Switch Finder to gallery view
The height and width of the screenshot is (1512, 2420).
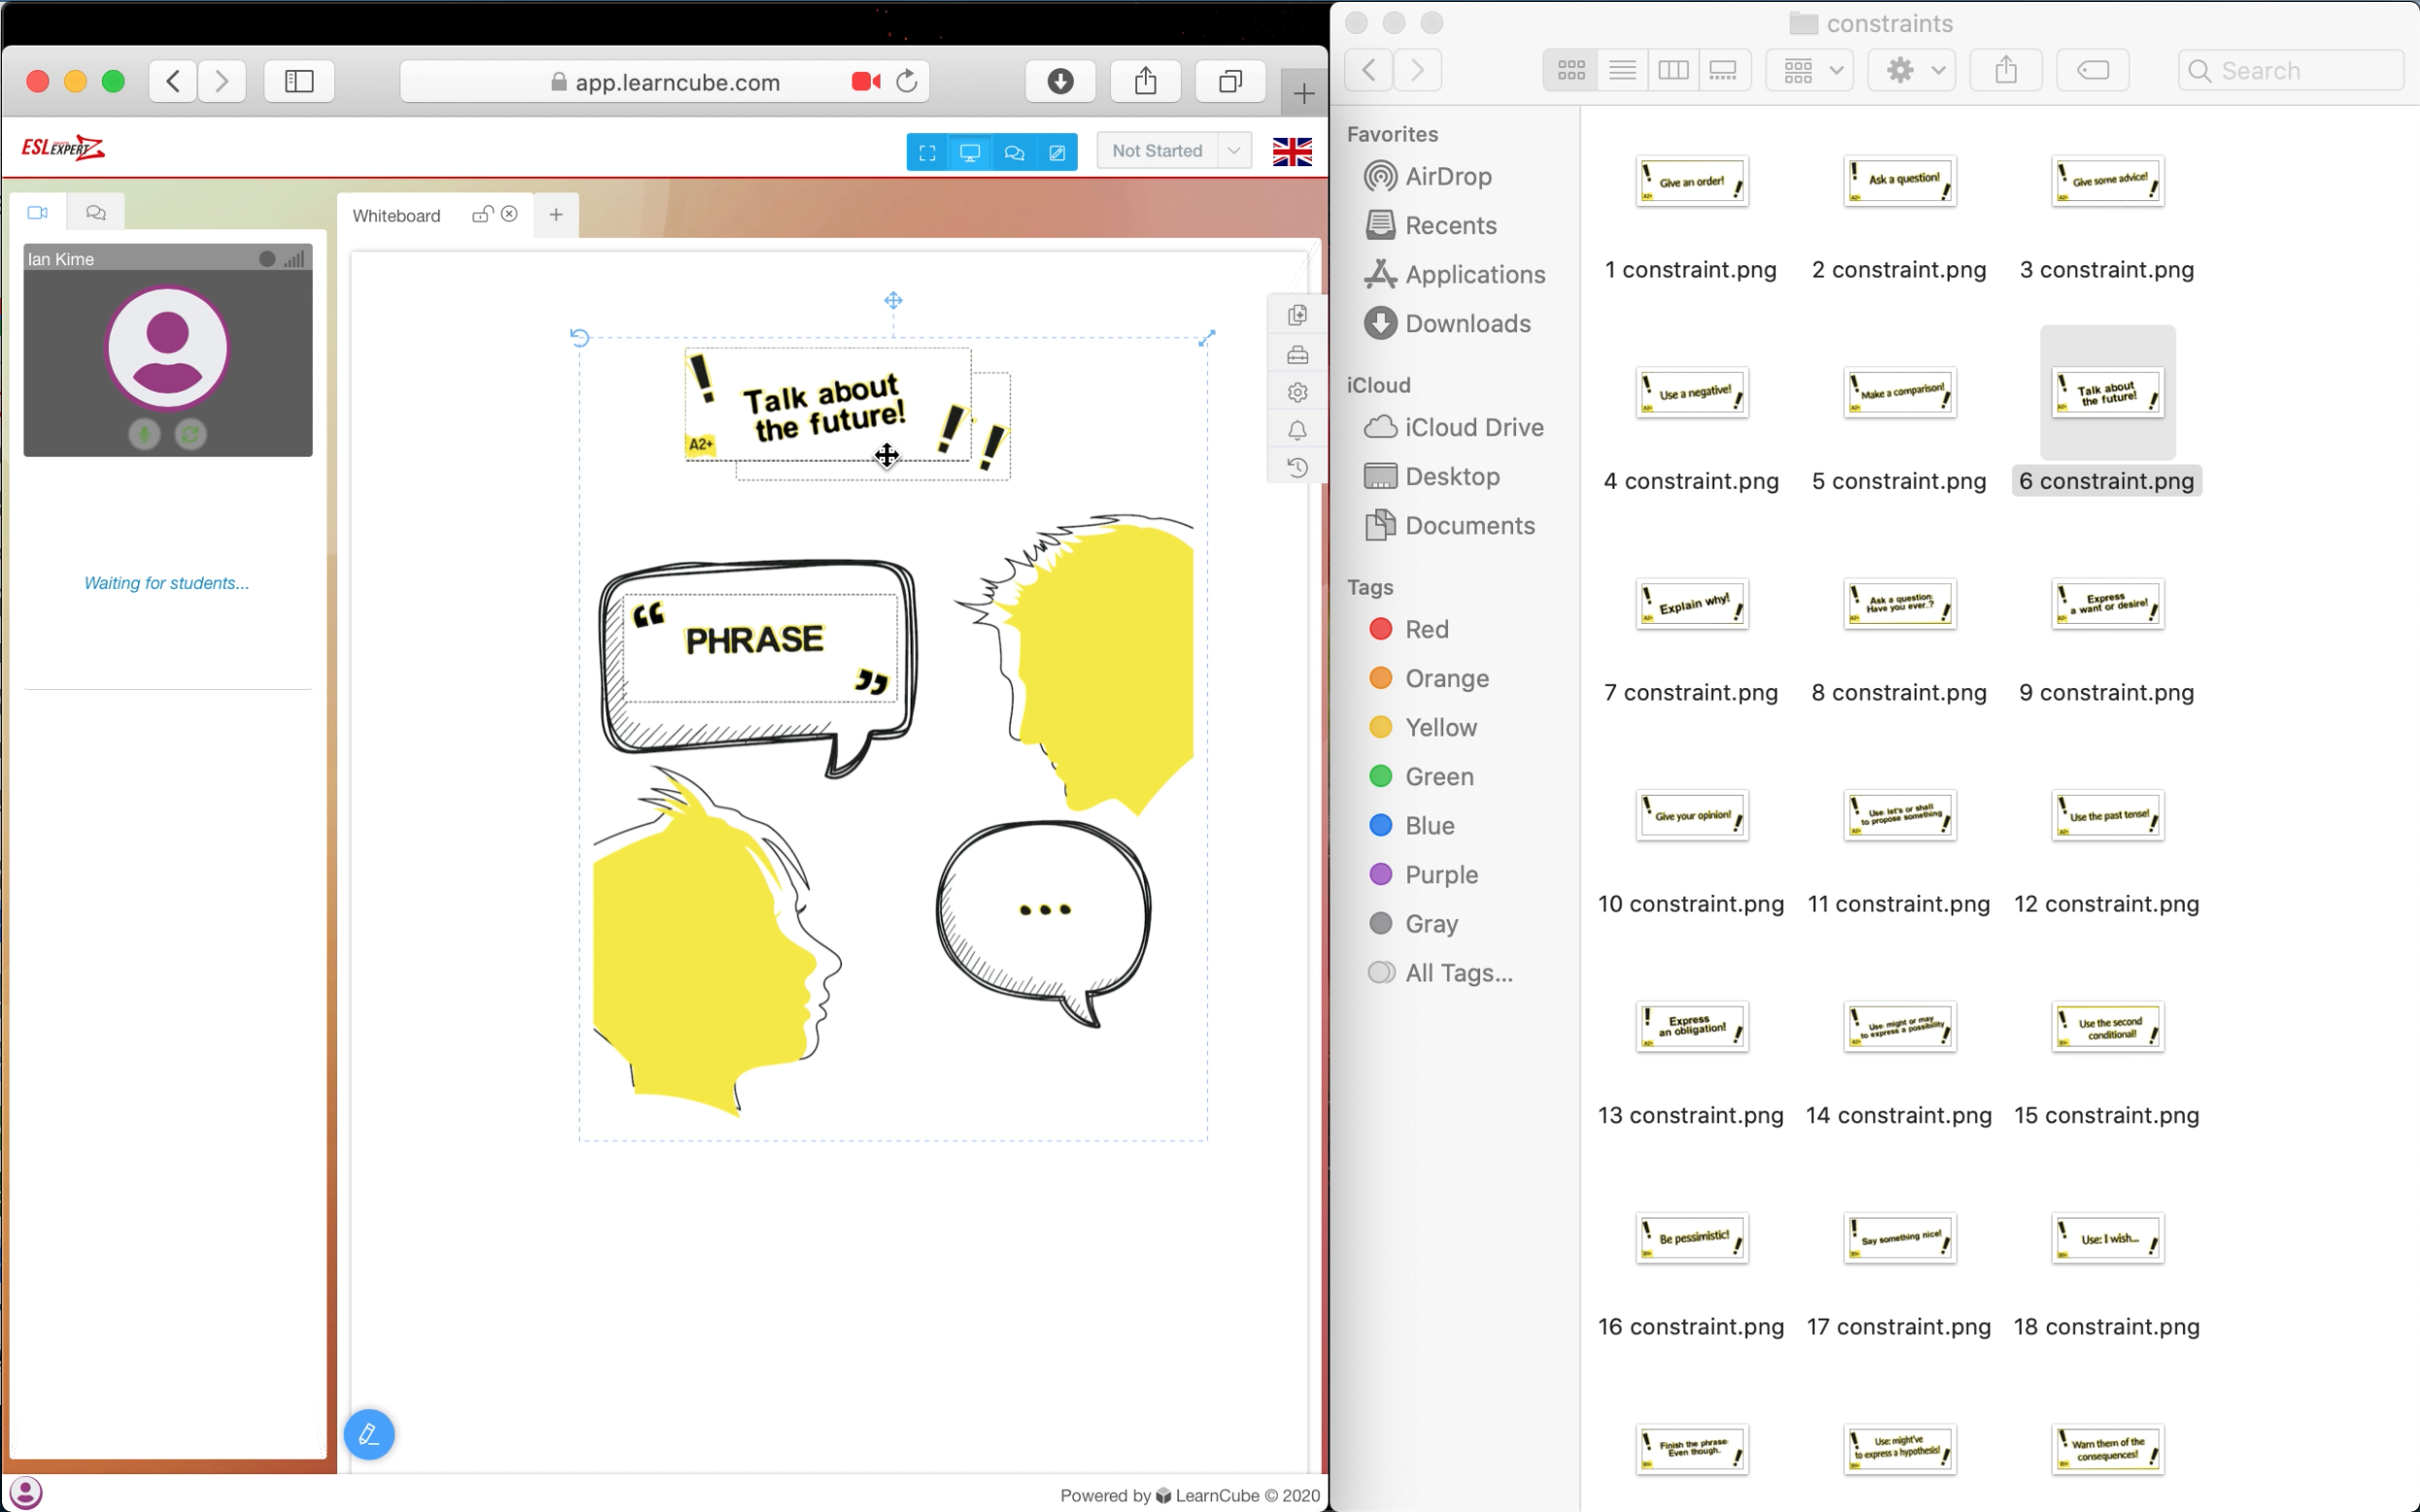[1723, 70]
